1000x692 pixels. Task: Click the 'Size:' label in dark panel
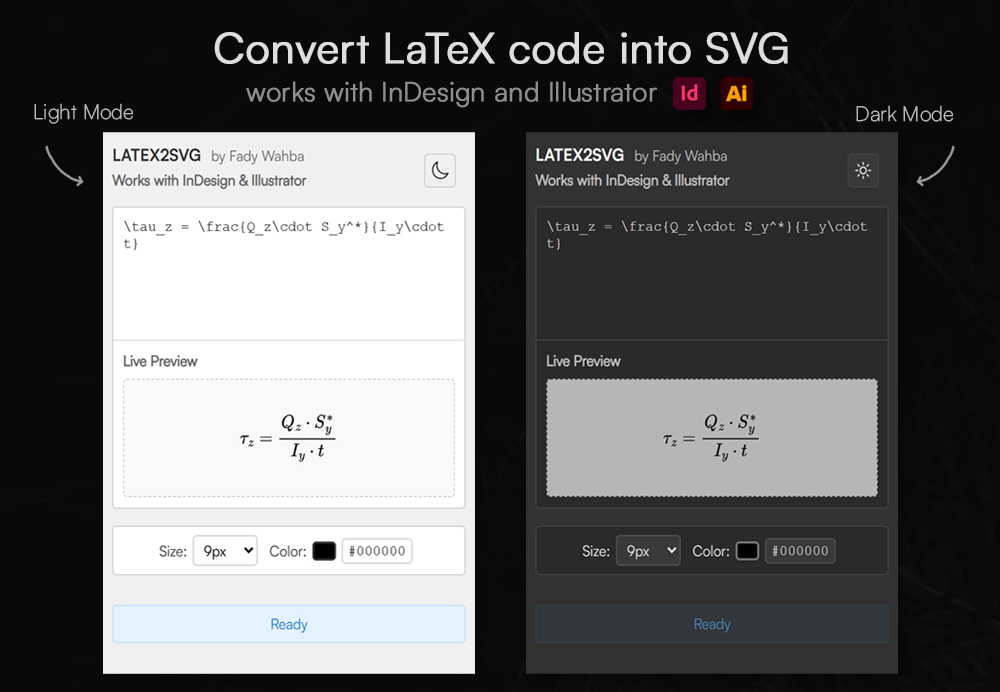tap(596, 552)
